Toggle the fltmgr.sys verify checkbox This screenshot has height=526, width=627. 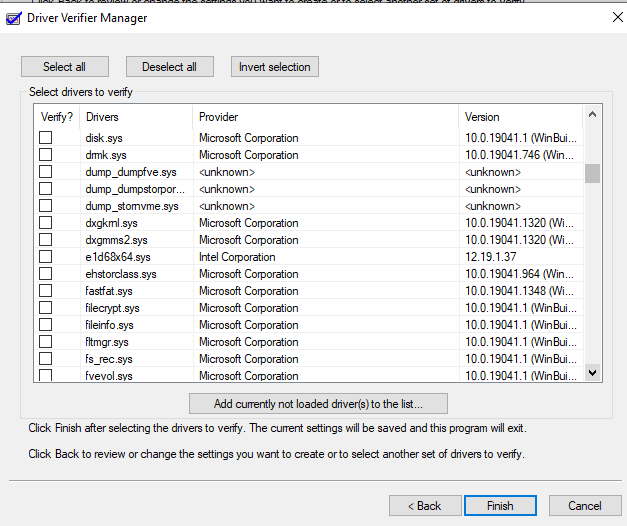coord(45,342)
